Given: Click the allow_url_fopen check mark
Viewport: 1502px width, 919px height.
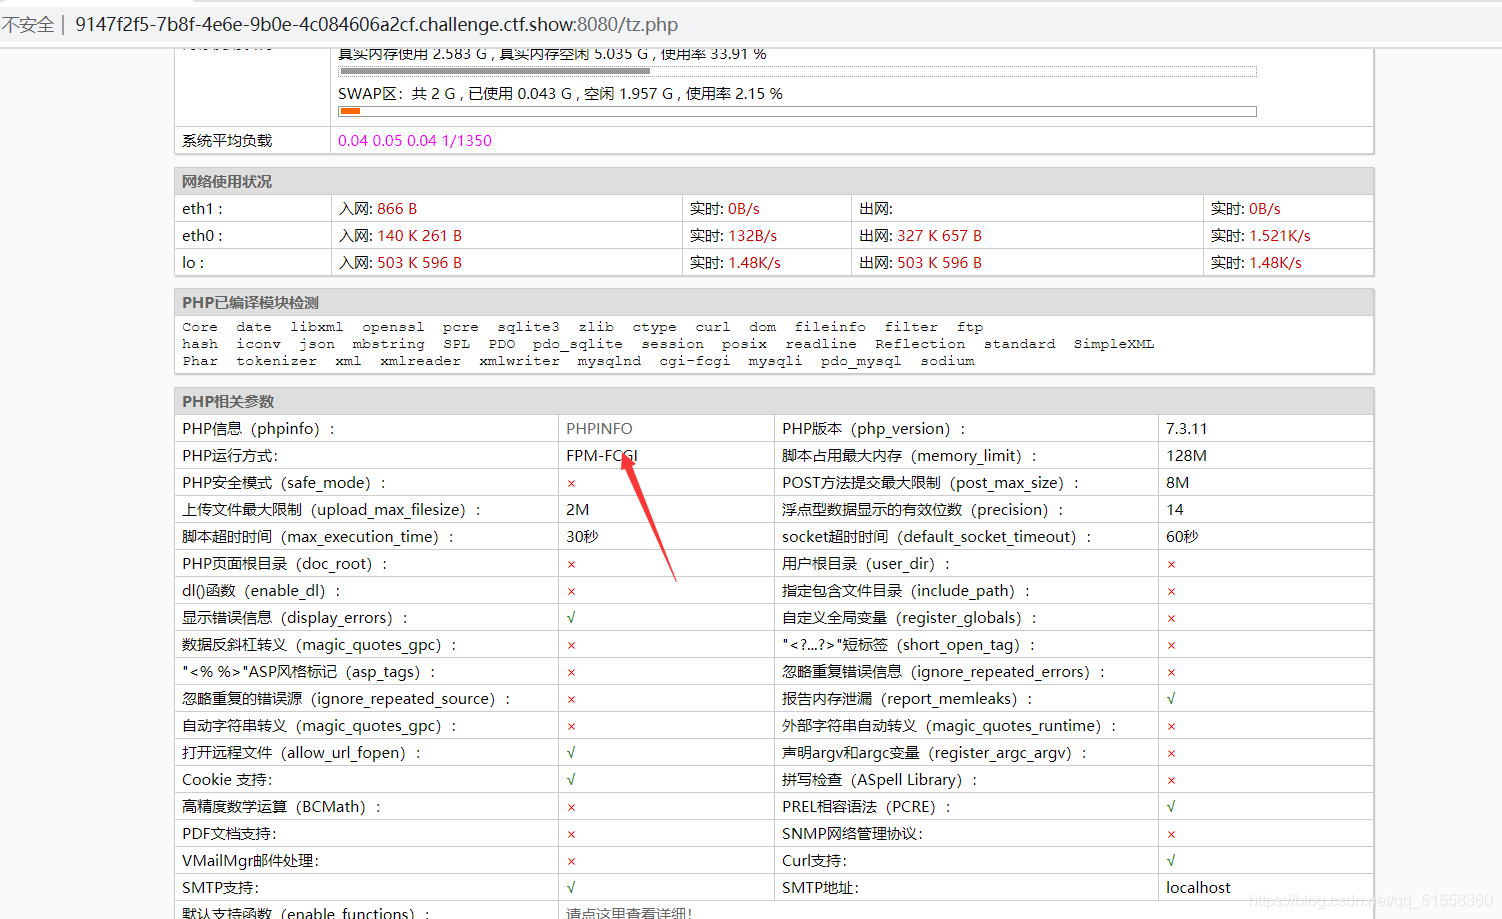Looking at the screenshot, I should [x=571, y=752].
